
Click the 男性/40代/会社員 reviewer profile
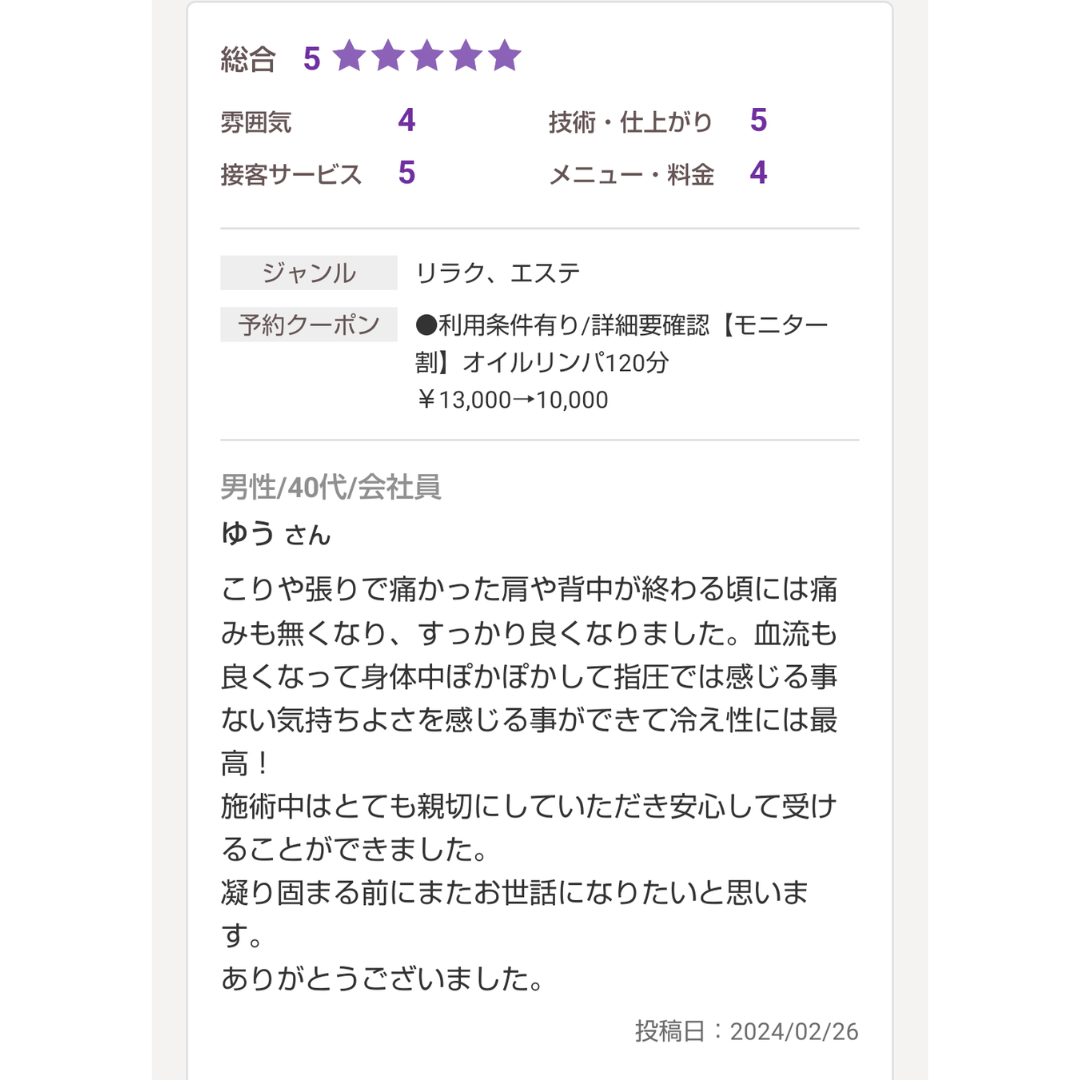tap(331, 487)
